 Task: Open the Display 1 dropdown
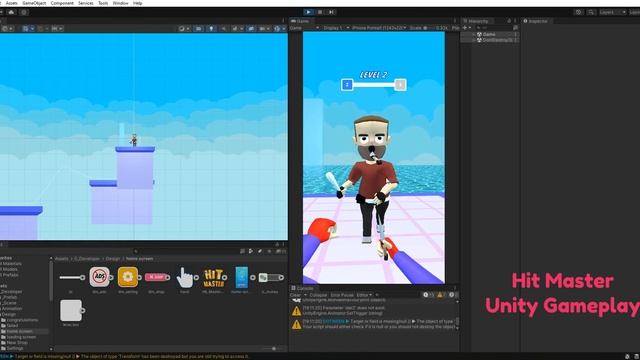(336, 28)
